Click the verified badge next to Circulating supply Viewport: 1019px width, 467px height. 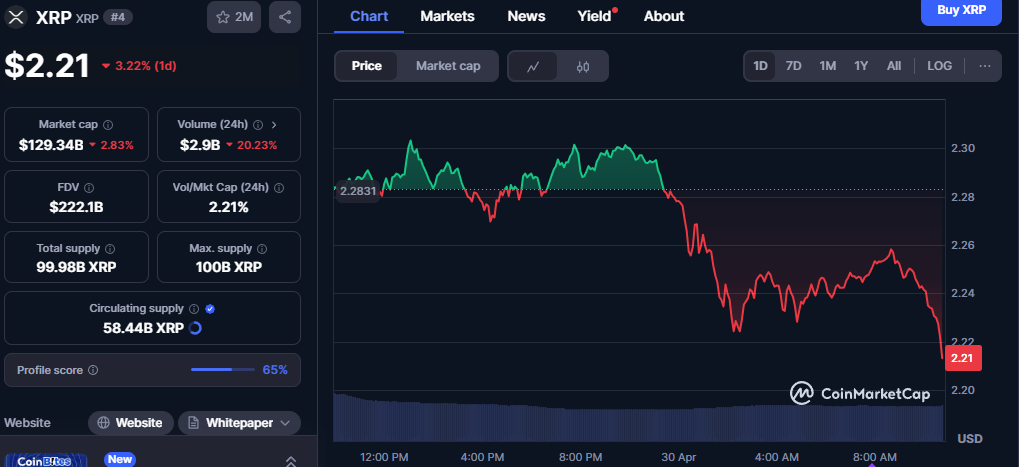[210, 309]
